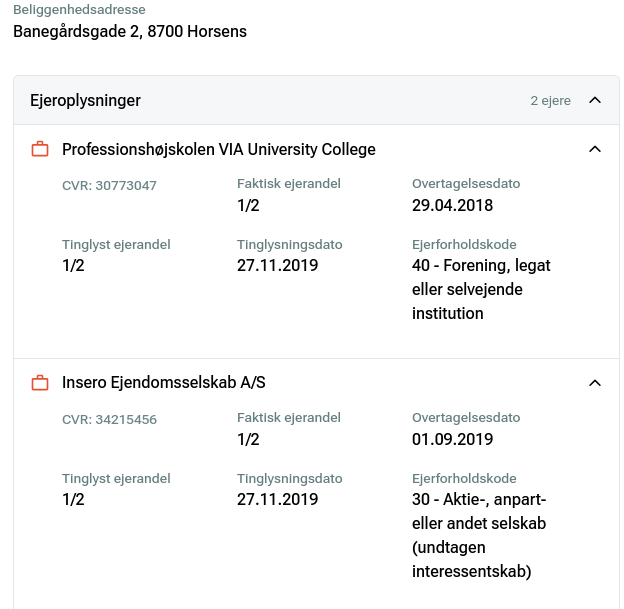The image size is (624, 609).
Task: Click the Professionshøjskolen VIA University College name
Action: click(219, 150)
